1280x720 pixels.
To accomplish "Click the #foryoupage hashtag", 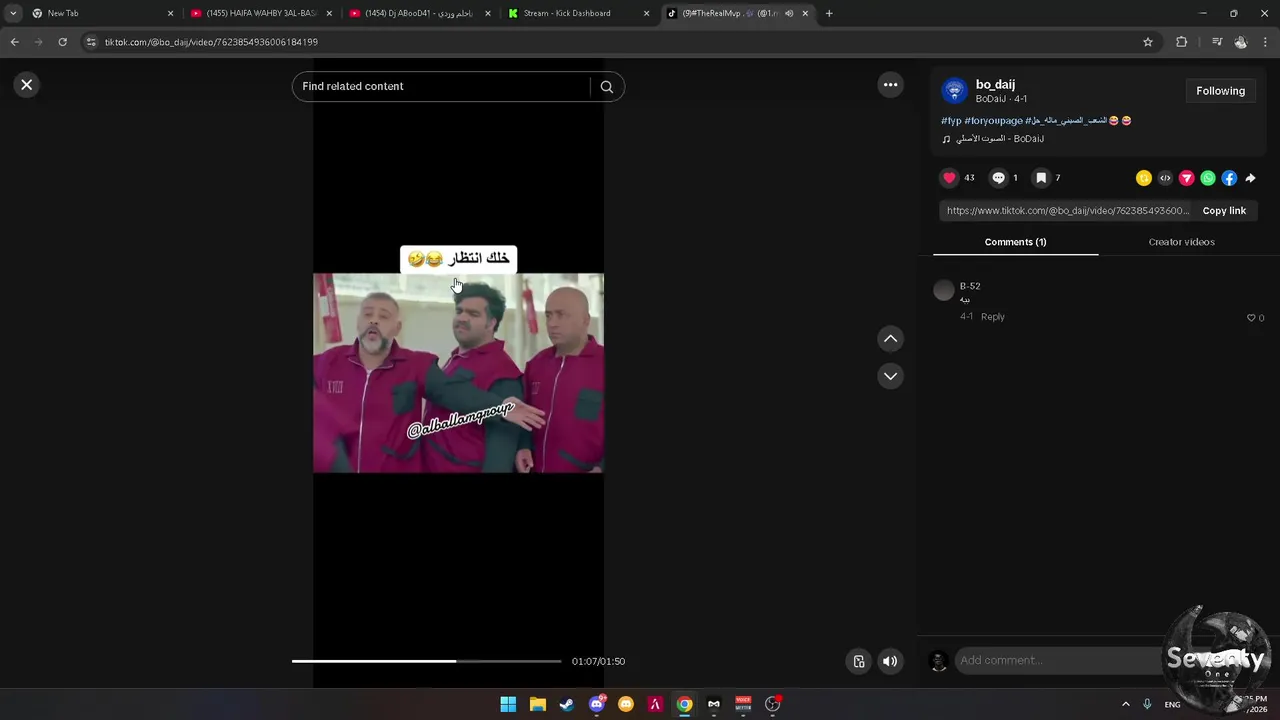I will click(993, 121).
